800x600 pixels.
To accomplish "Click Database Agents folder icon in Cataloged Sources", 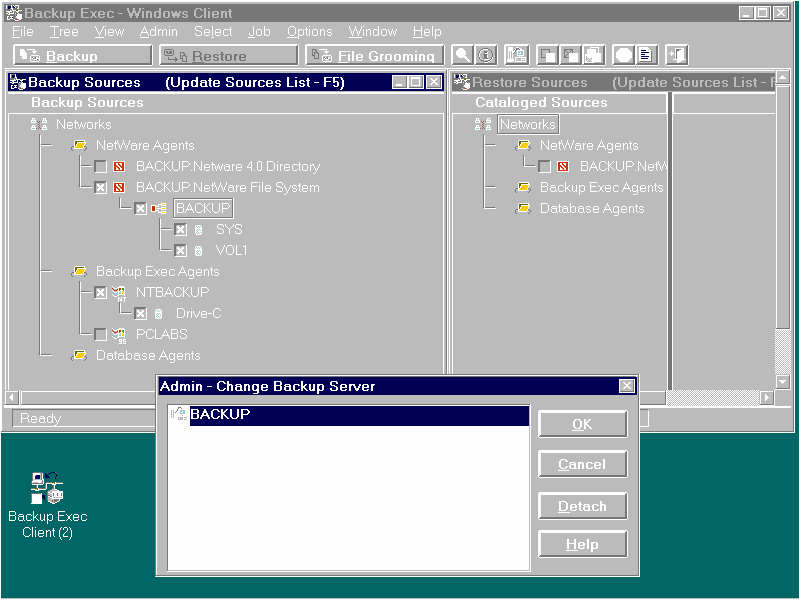I will [x=523, y=209].
